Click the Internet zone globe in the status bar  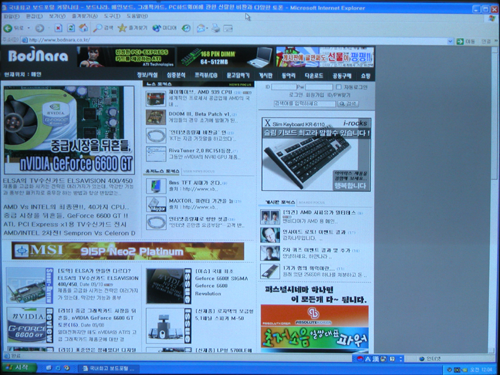[422, 359]
